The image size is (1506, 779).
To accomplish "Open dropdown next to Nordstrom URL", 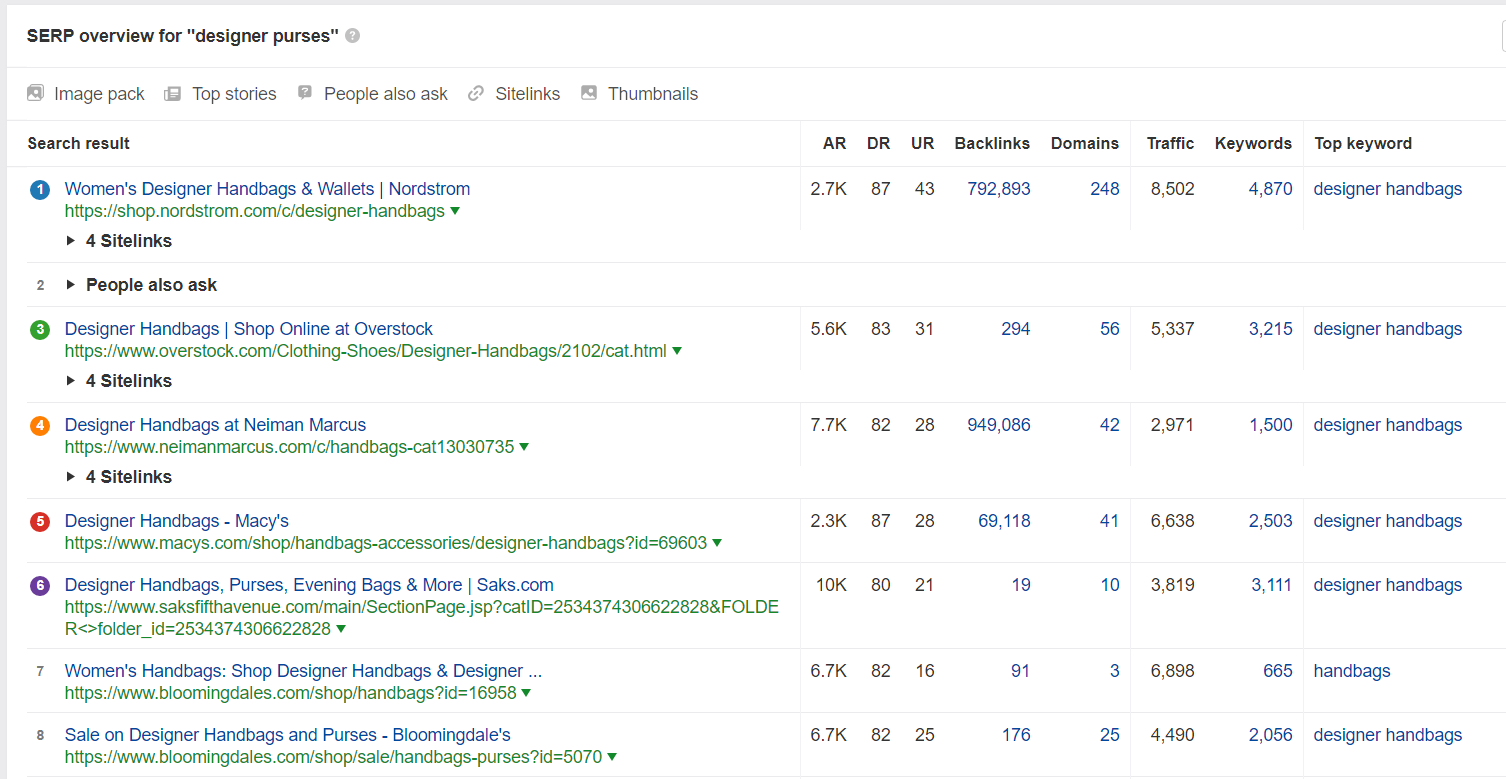I will (455, 211).
